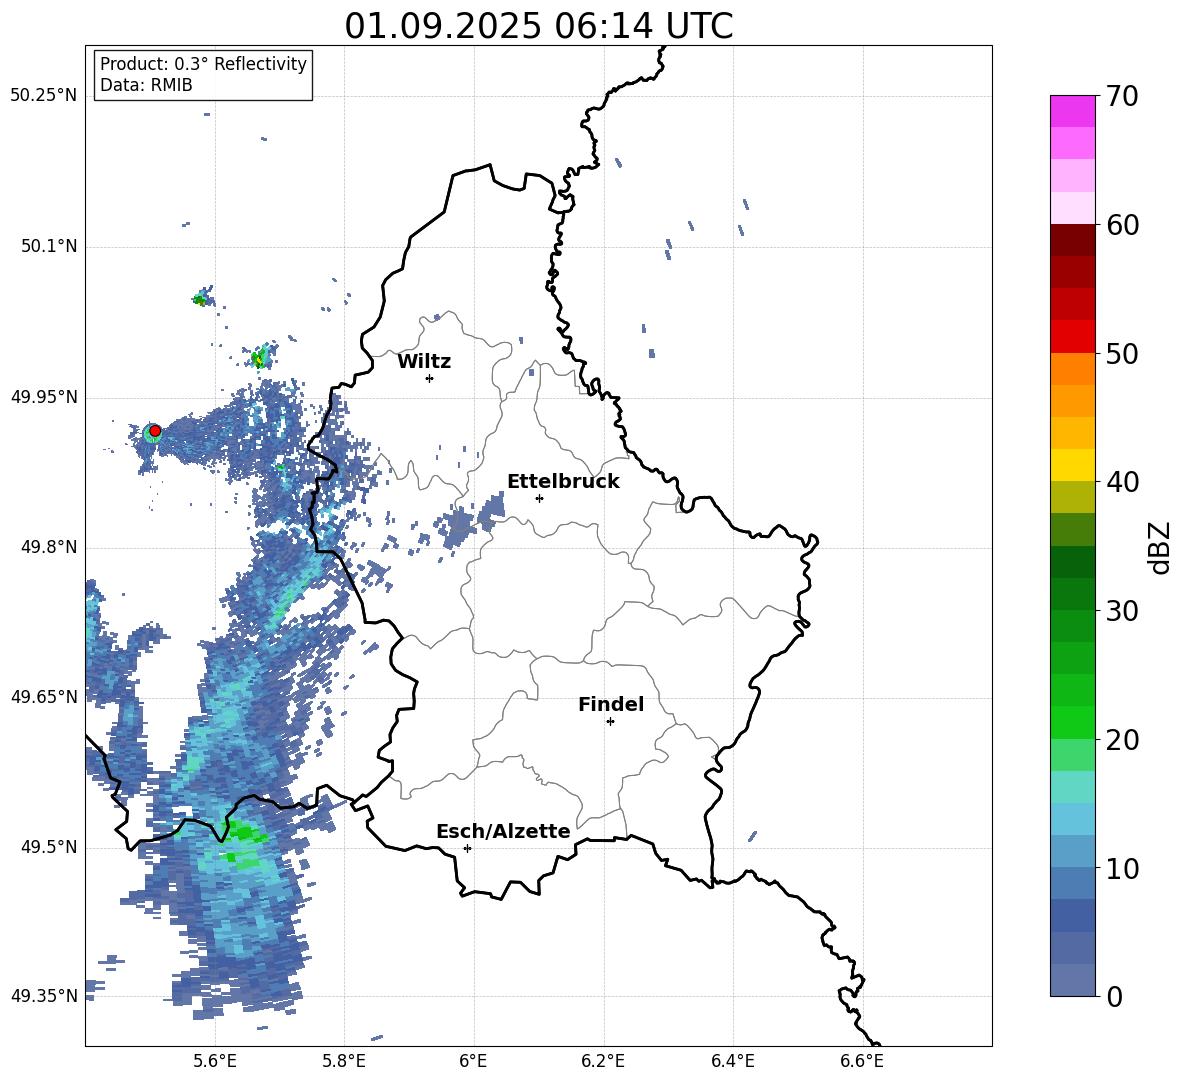The height and width of the screenshot is (1081, 1184).
Task: Click the 'Data: RMIB' legend line
Action: [146, 85]
